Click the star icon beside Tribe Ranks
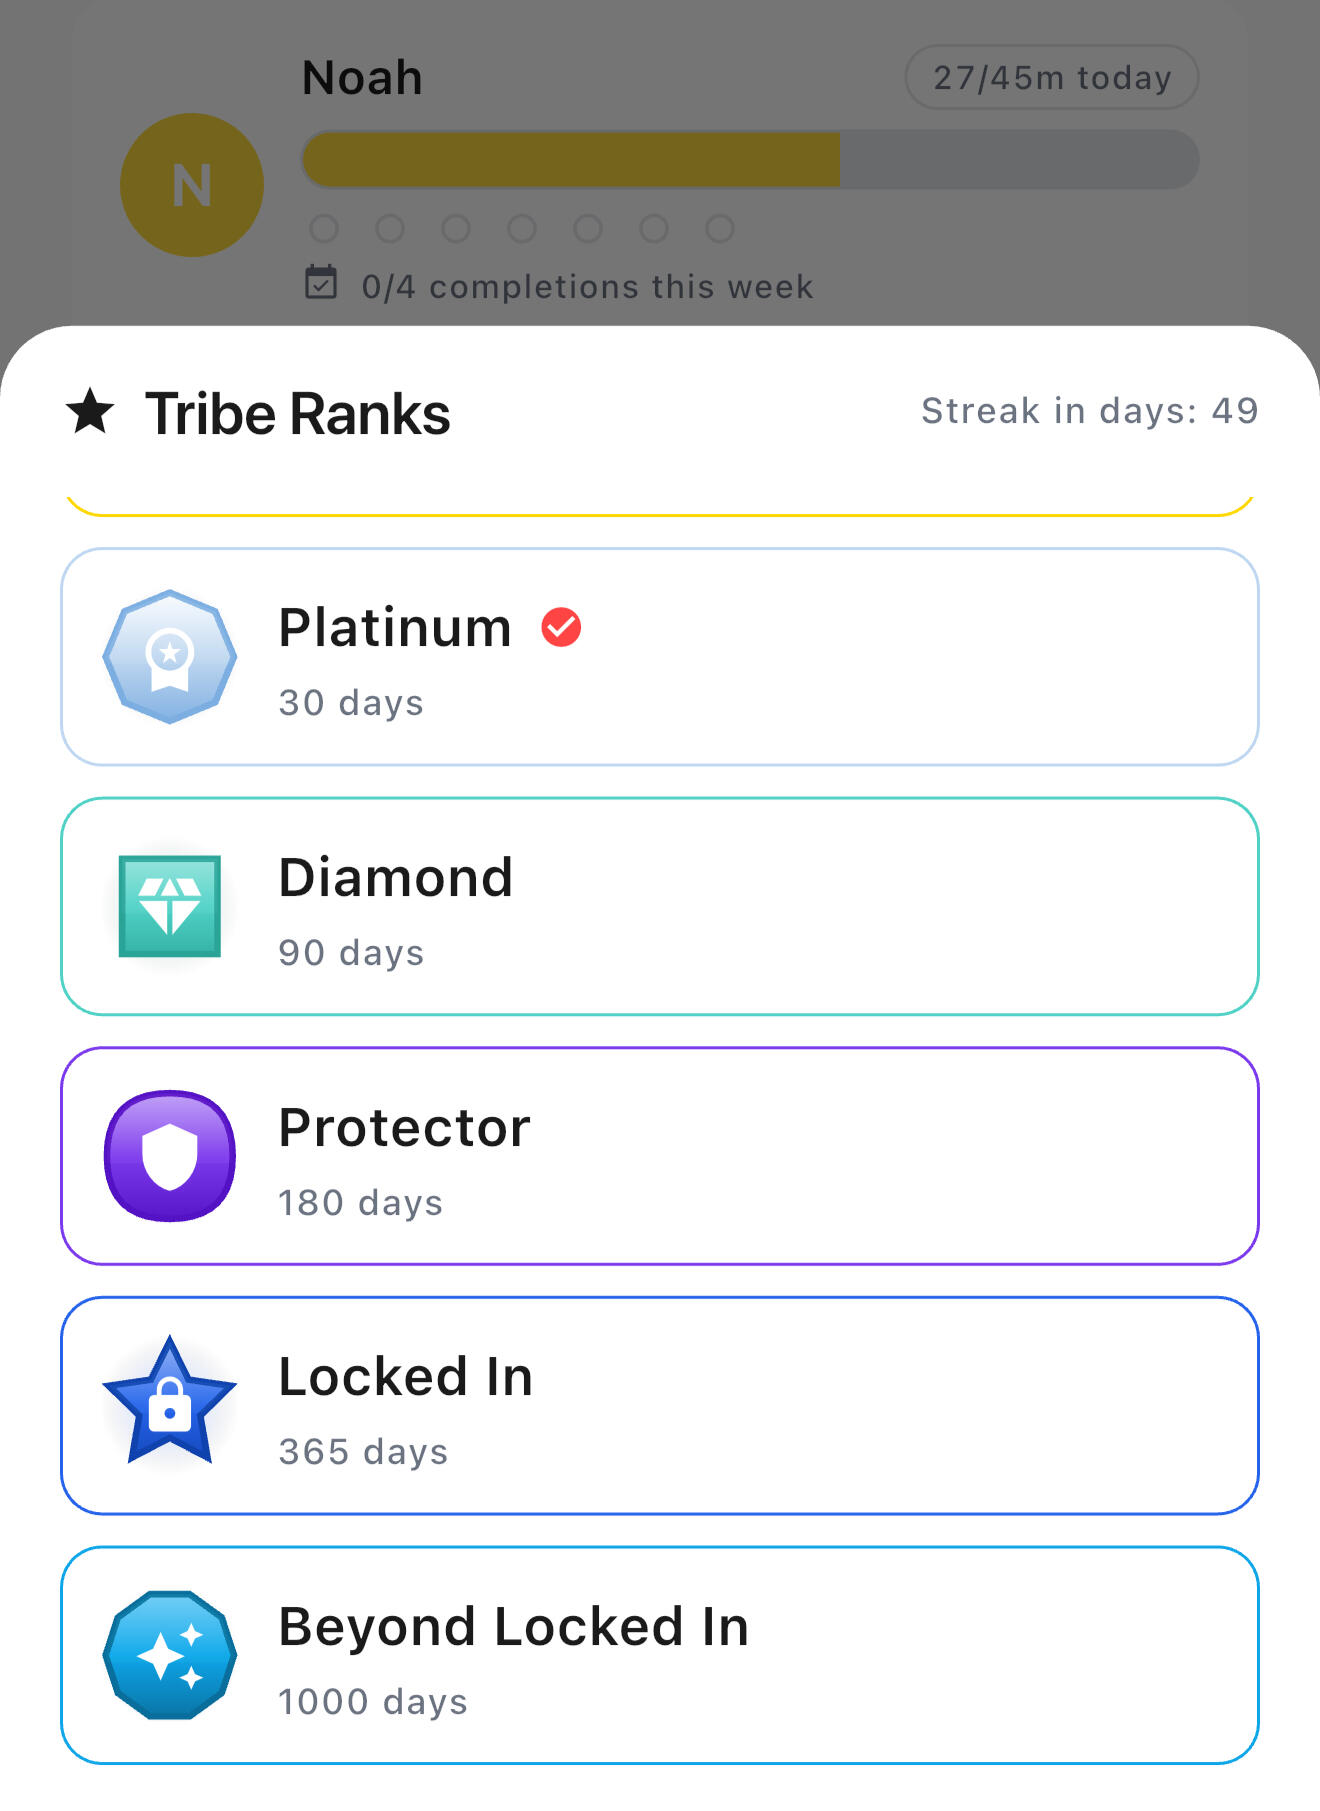 [x=91, y=412]
